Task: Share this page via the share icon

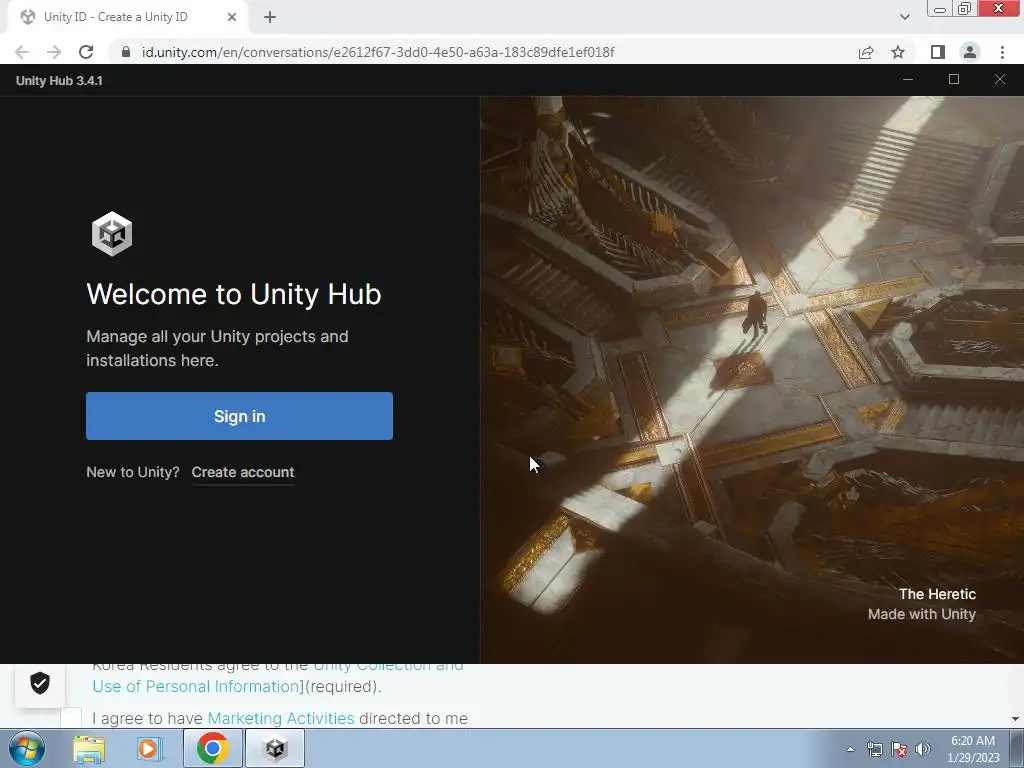Action: [866, 52]
